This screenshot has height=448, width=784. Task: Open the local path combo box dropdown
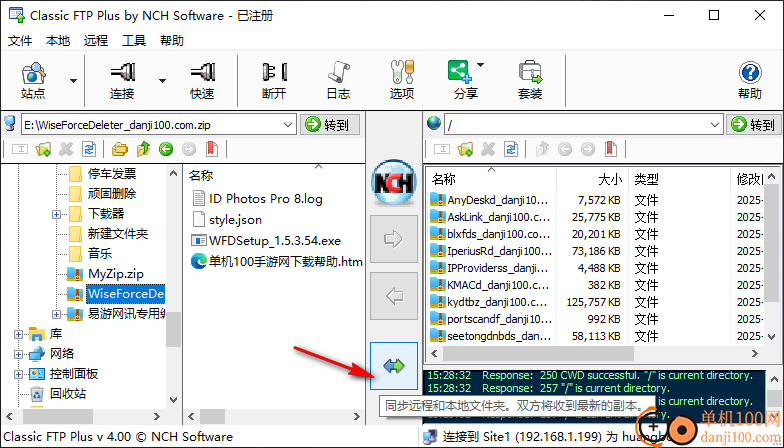(288, 125)
